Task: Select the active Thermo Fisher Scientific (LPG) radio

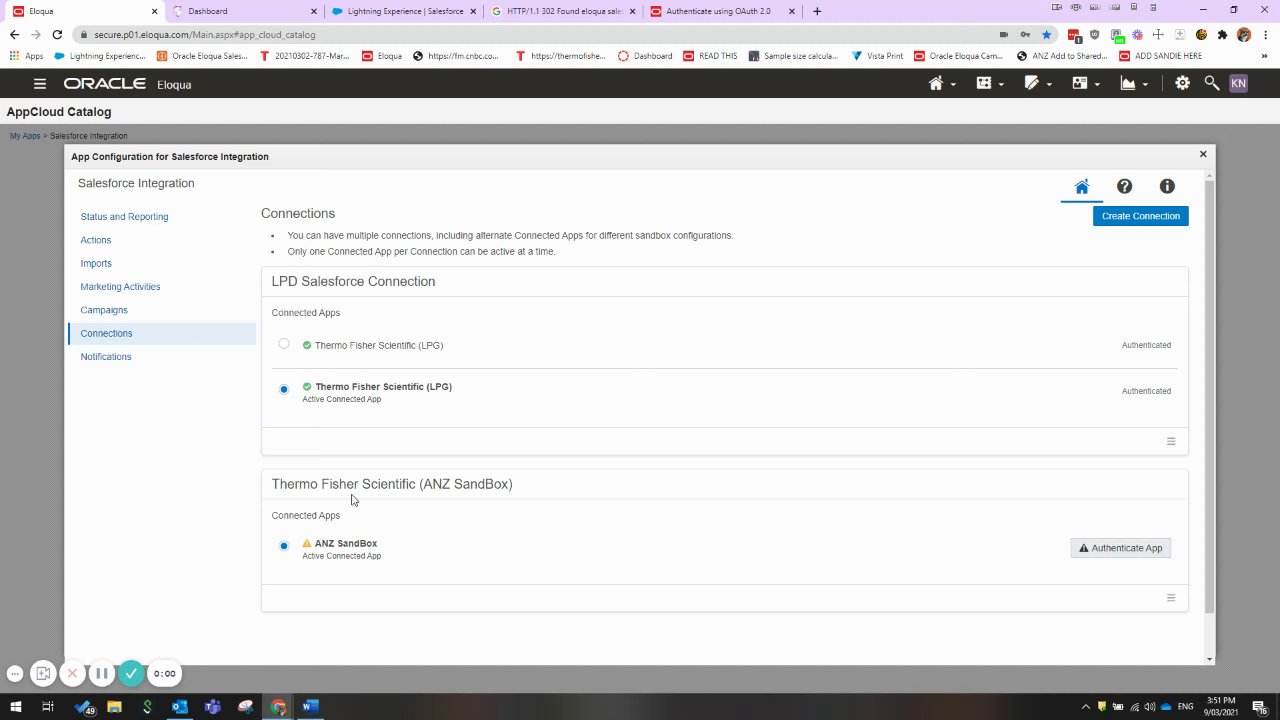Action: click(x=284, y=389)
